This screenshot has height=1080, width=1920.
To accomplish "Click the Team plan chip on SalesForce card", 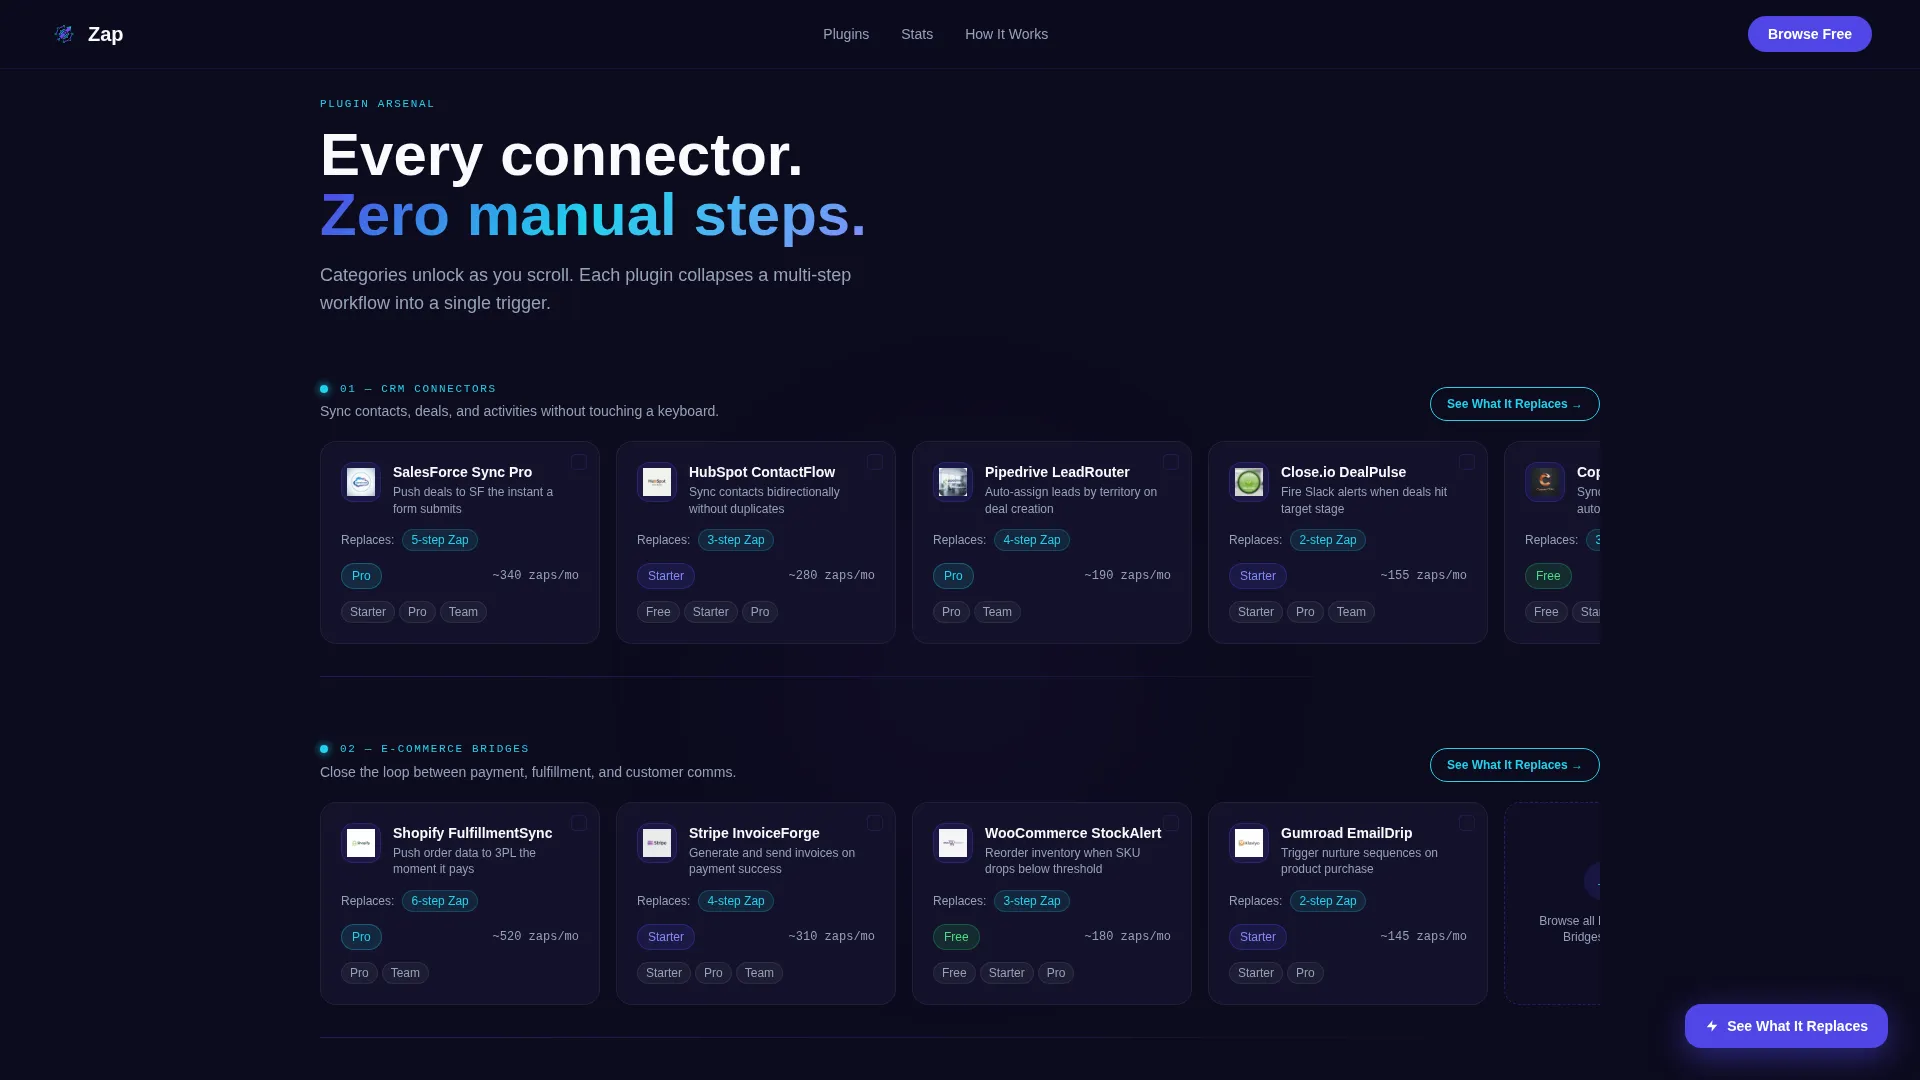I will (x=463, y=612).
